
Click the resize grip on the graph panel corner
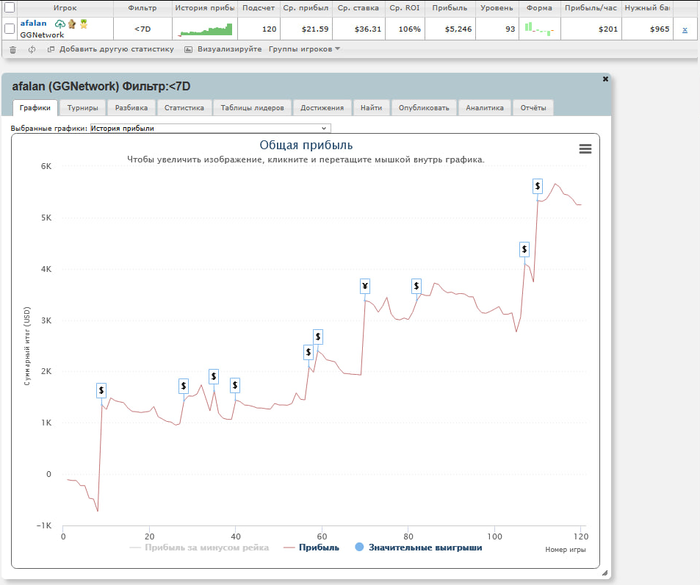[605, 573]
